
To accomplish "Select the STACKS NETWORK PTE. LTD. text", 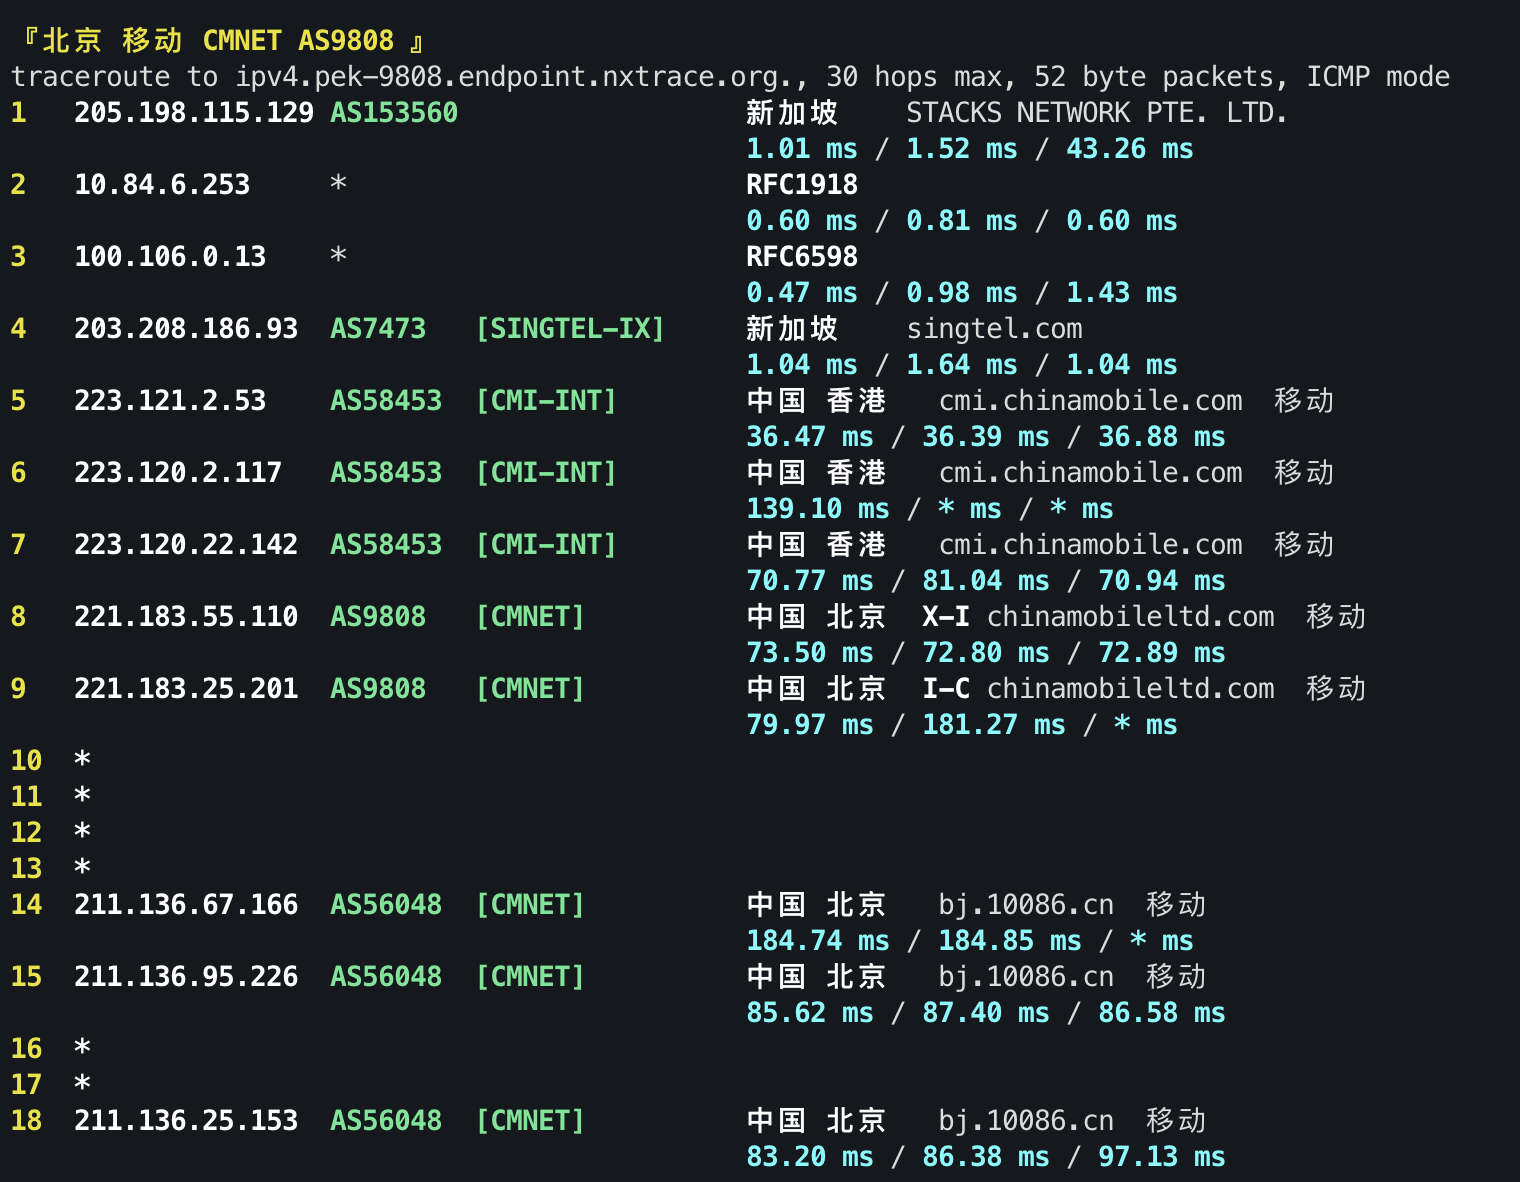I will (1096, 112).
